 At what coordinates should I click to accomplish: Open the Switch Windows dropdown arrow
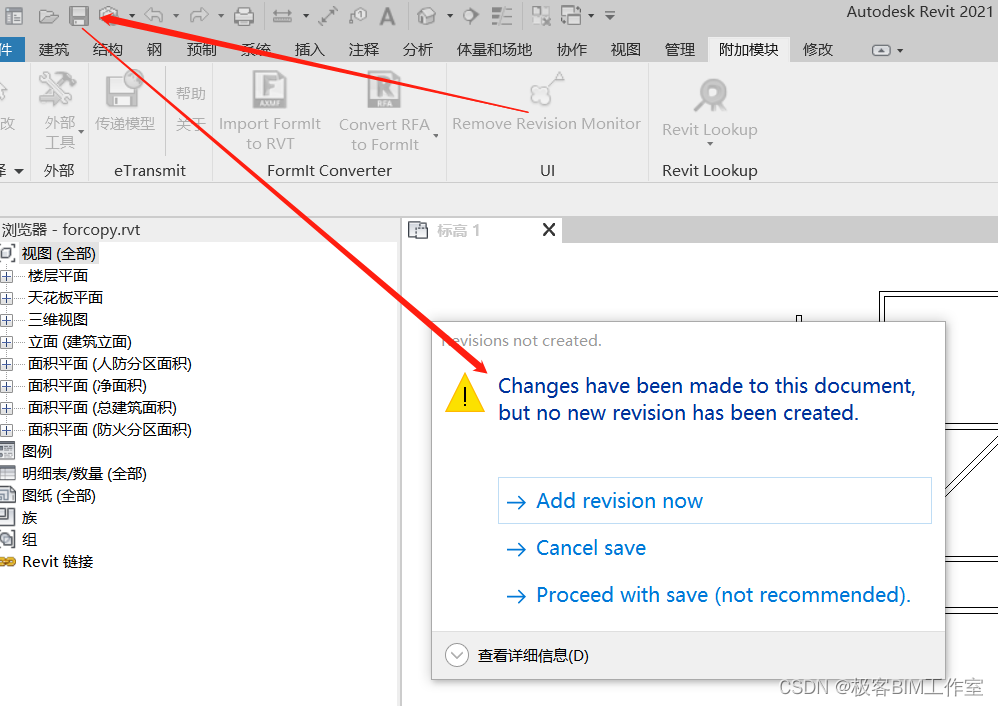click(591, 15)
